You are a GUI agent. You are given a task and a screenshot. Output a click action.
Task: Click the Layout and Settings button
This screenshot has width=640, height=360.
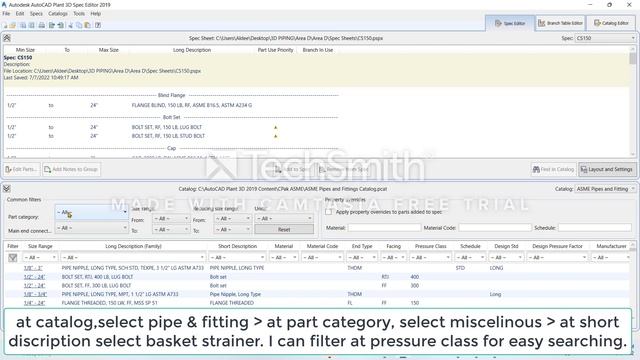[607, 169]
